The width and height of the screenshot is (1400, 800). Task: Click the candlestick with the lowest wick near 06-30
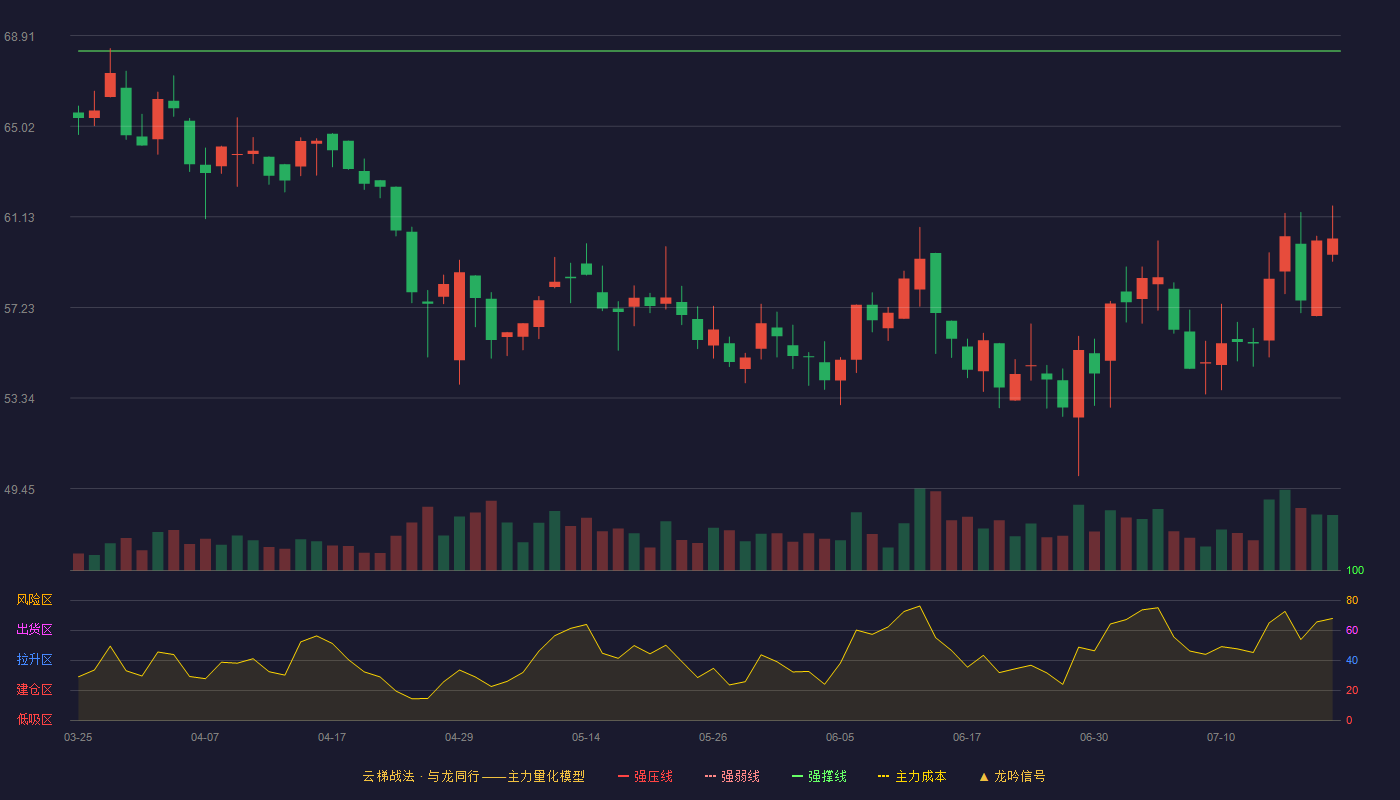pyautogui.click(x=1078, y=384)
